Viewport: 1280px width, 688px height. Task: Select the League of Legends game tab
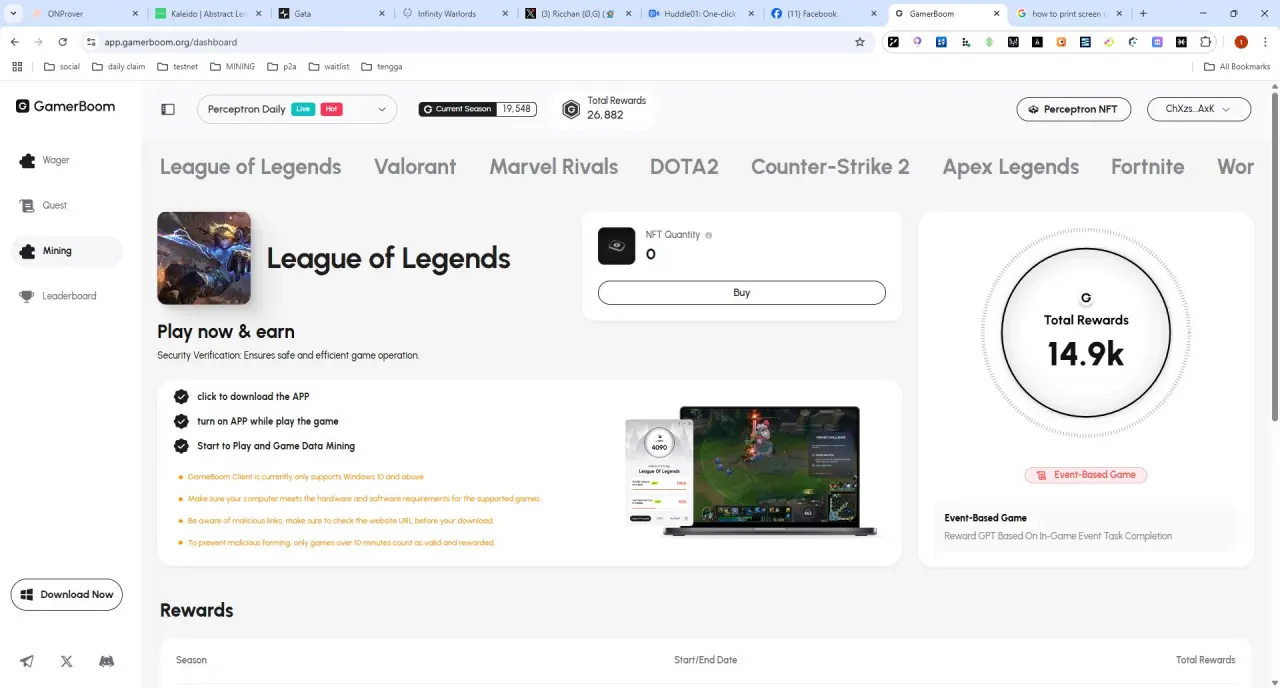click(x=250, y=167)
